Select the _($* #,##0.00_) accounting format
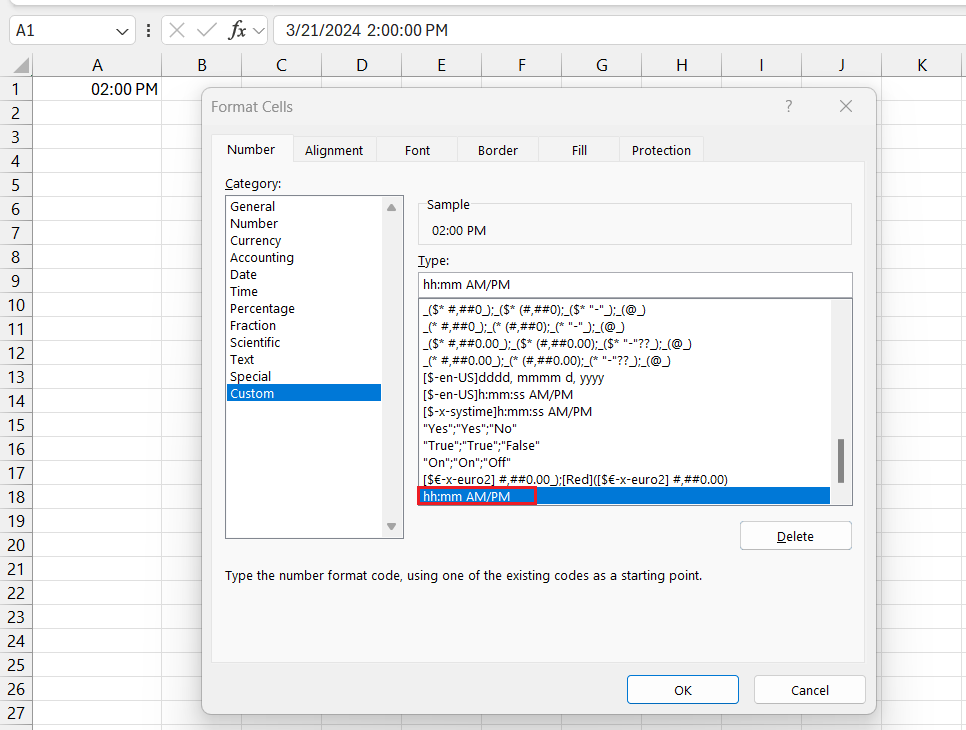This screenshot has height=730, width=966. [625, 344]
